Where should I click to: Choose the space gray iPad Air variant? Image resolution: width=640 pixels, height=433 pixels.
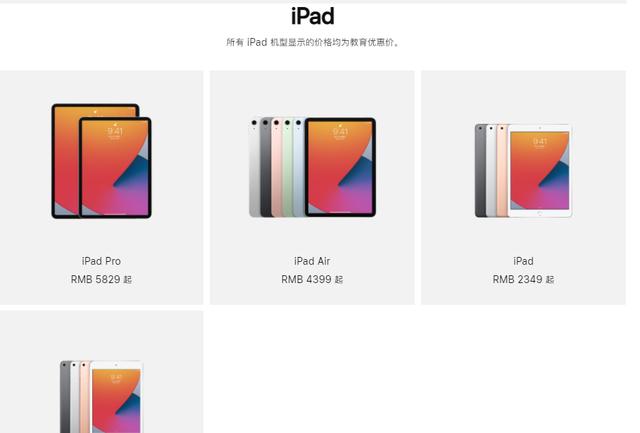click(x=266, y=167)
